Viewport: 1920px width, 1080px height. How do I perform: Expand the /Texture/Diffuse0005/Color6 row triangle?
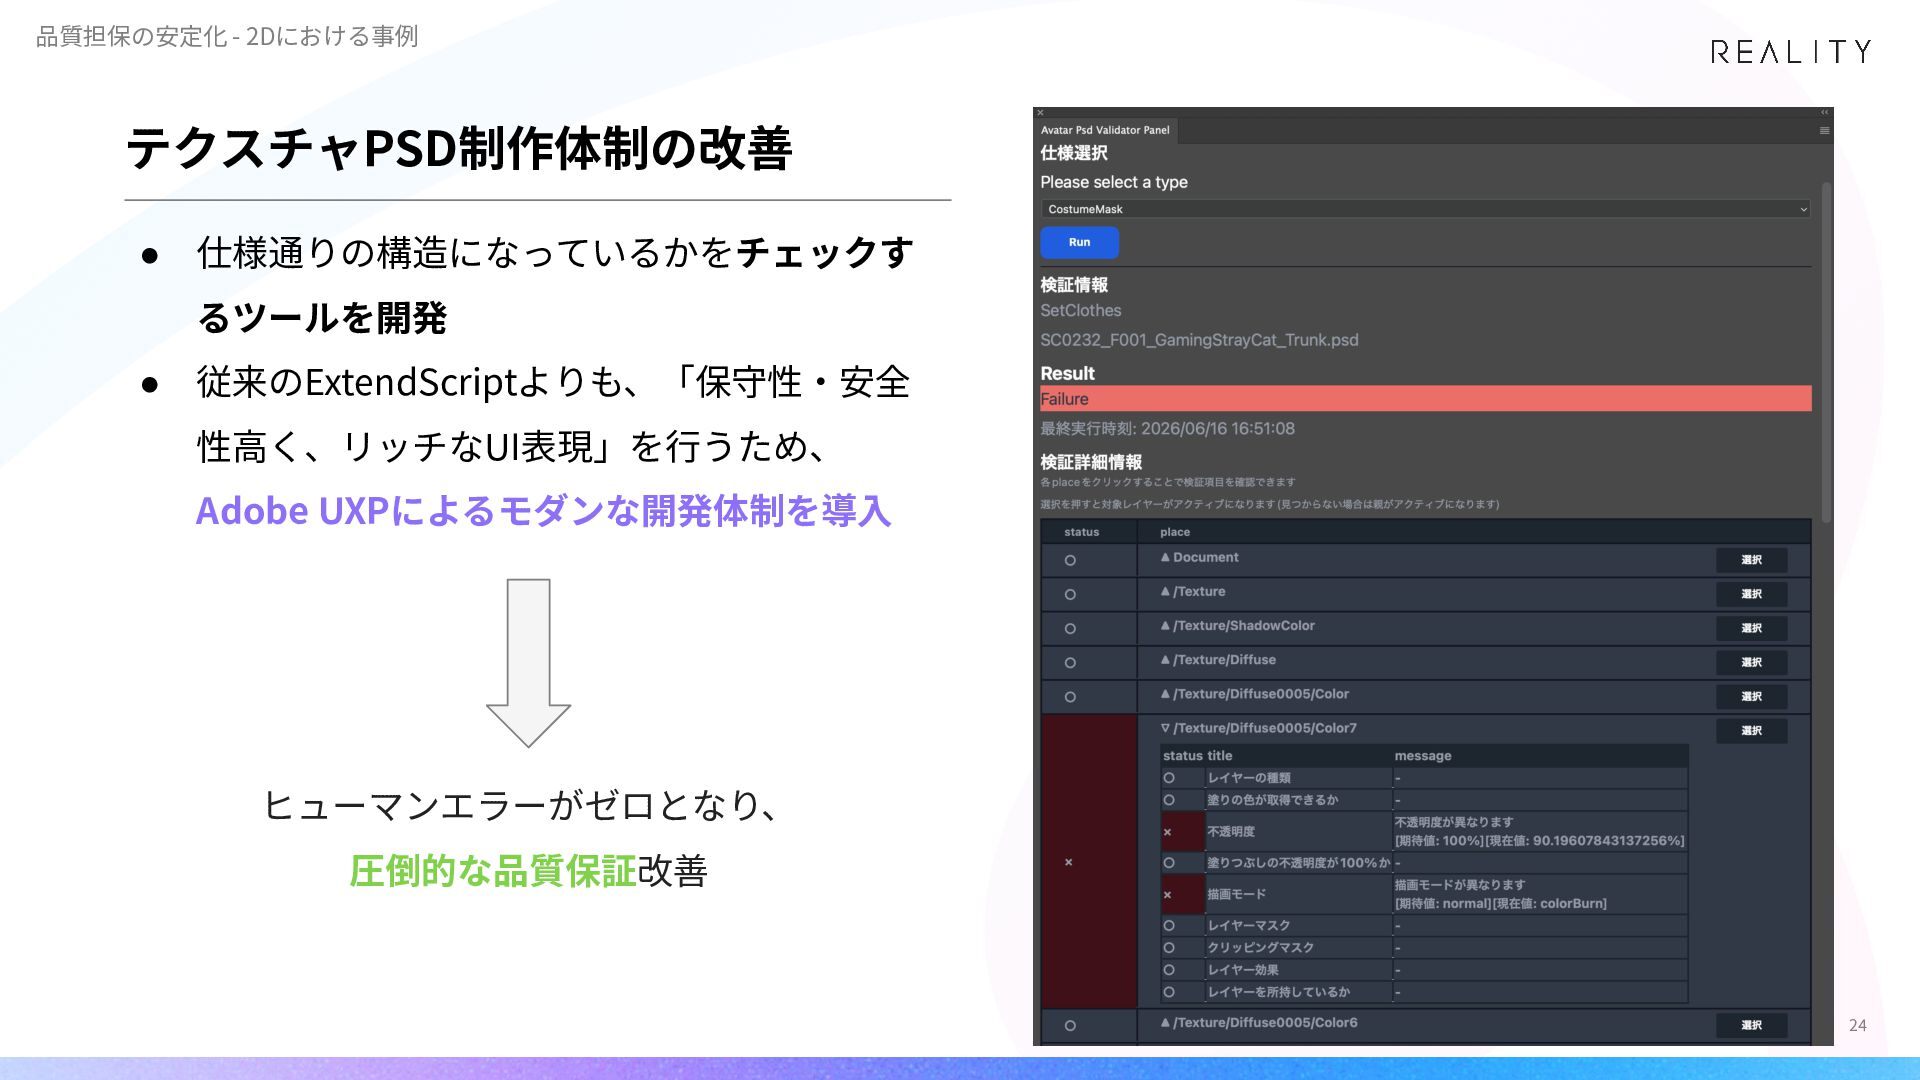click(1165, 1022)
